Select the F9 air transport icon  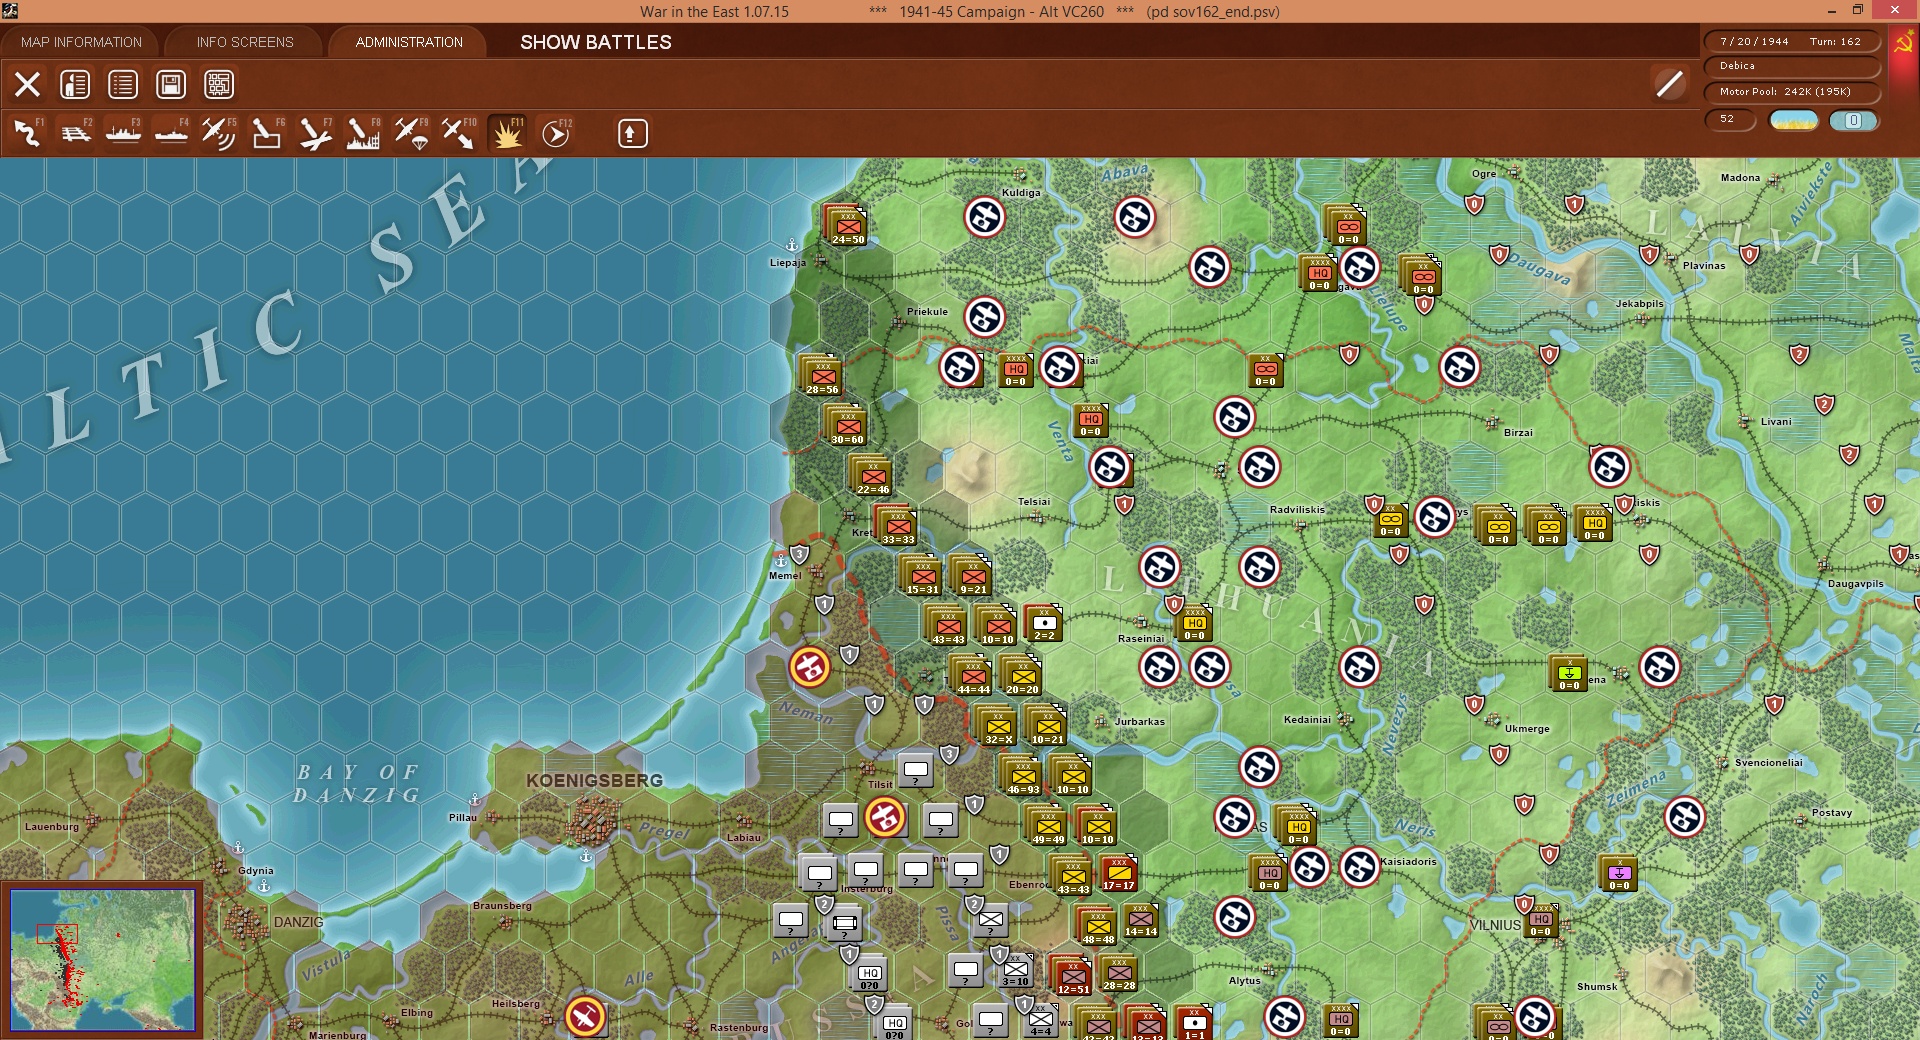[411, 133]
